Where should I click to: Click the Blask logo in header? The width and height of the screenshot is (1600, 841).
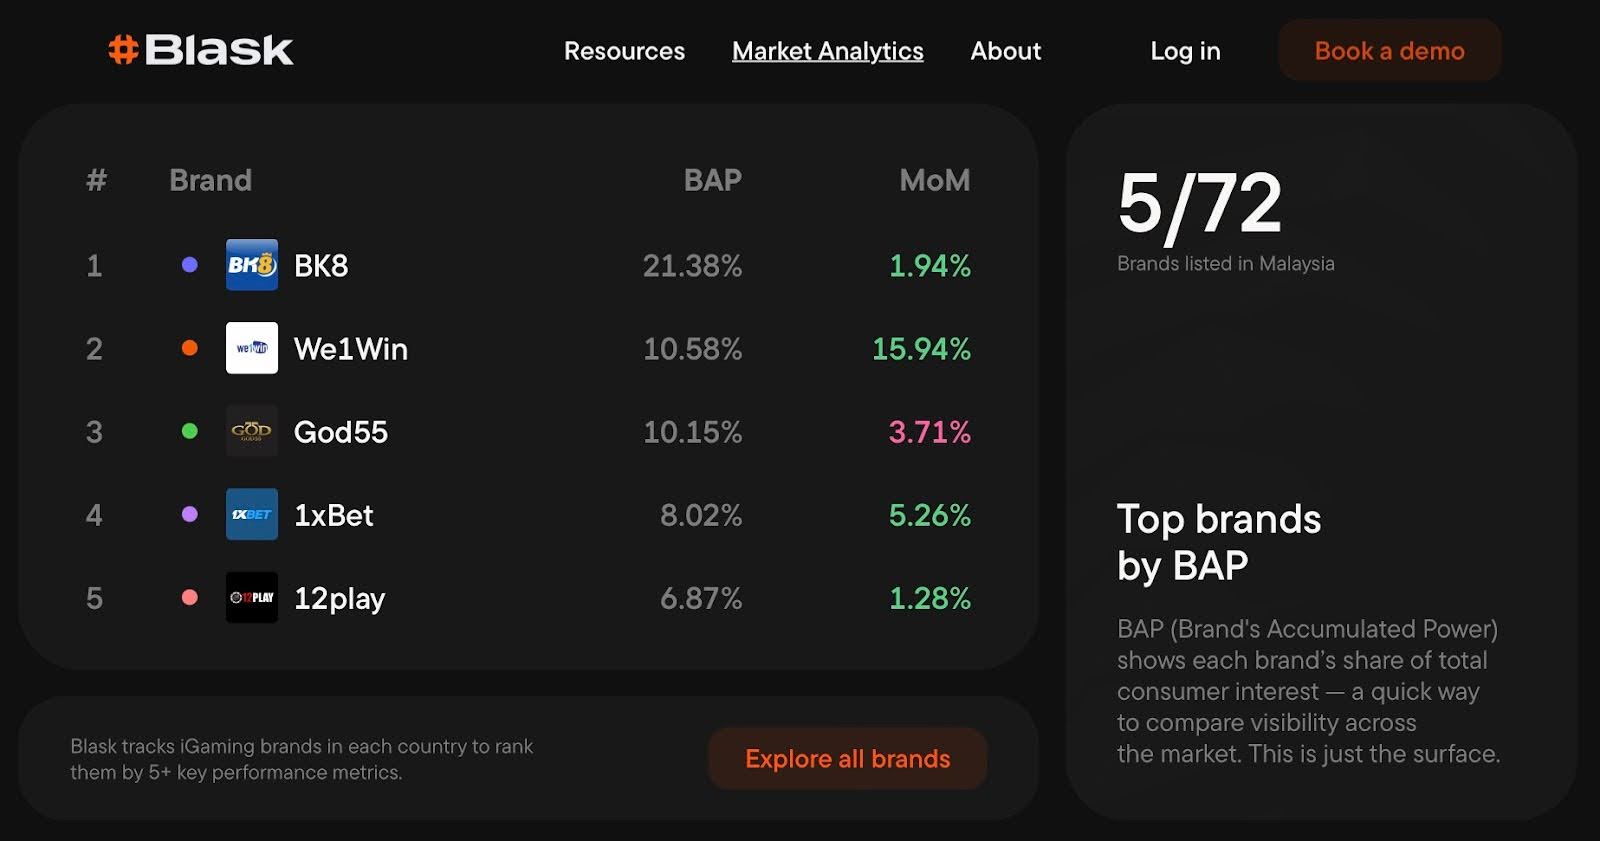(200, 50)
